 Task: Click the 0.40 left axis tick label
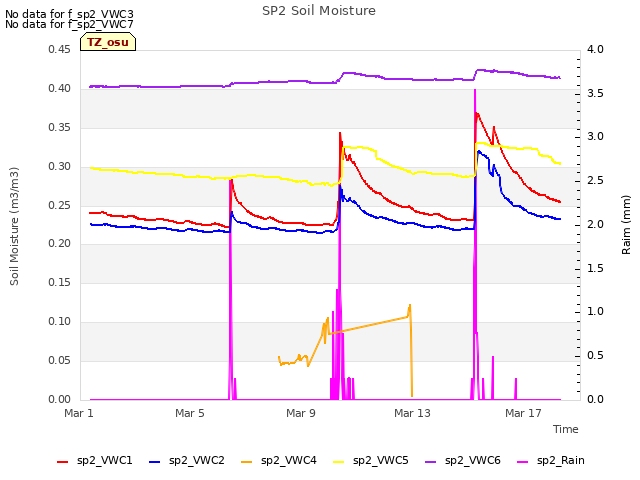coord(60,89)
